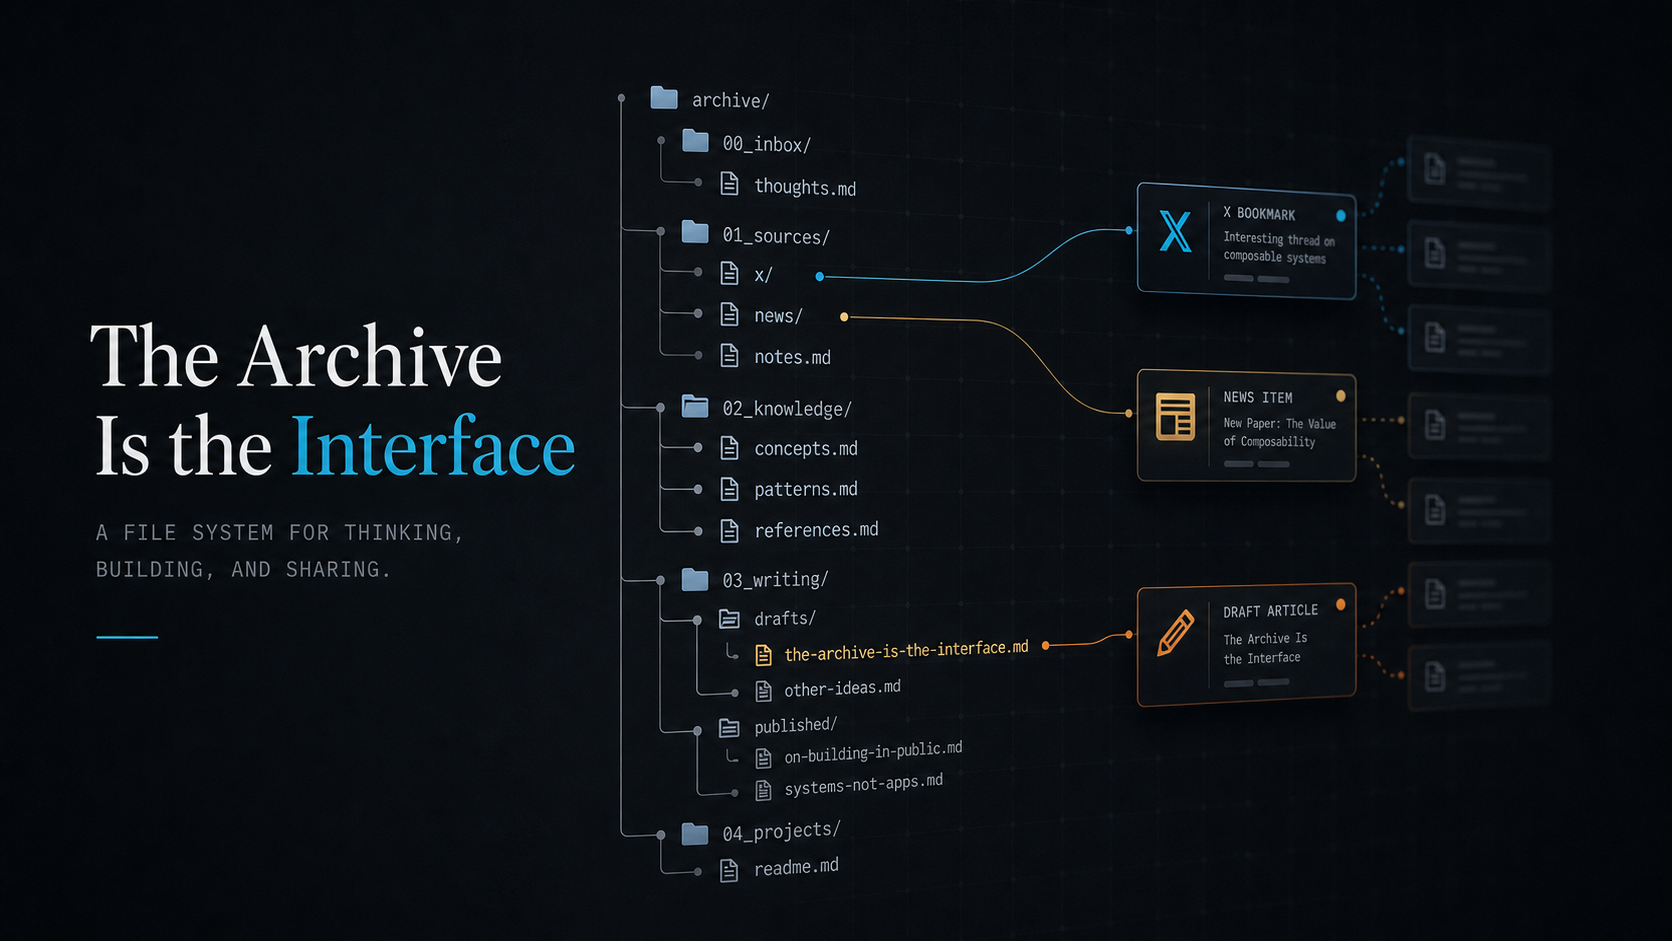Click the 00_inbox folder icon
1672x941 pixels.
[695, 141]
